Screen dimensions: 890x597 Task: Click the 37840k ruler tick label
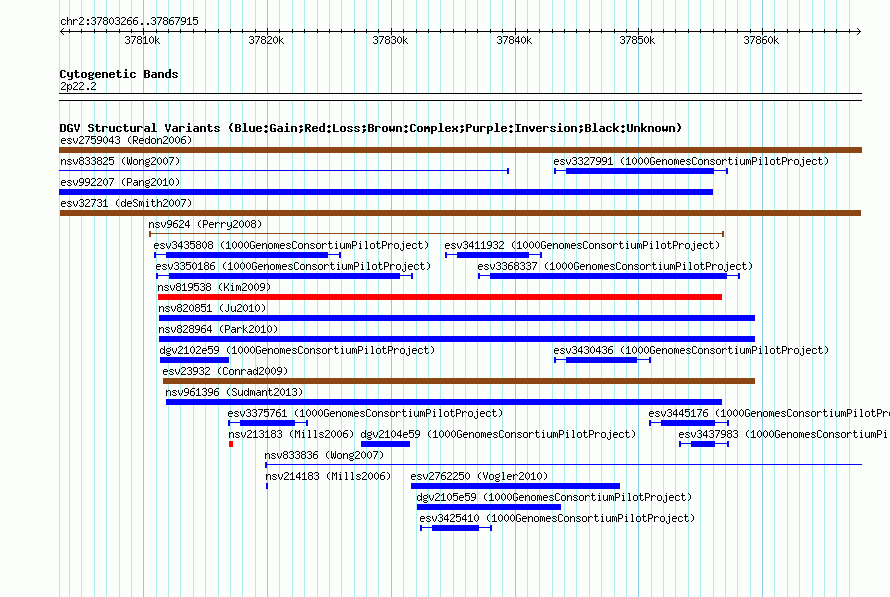pos(514,40)
